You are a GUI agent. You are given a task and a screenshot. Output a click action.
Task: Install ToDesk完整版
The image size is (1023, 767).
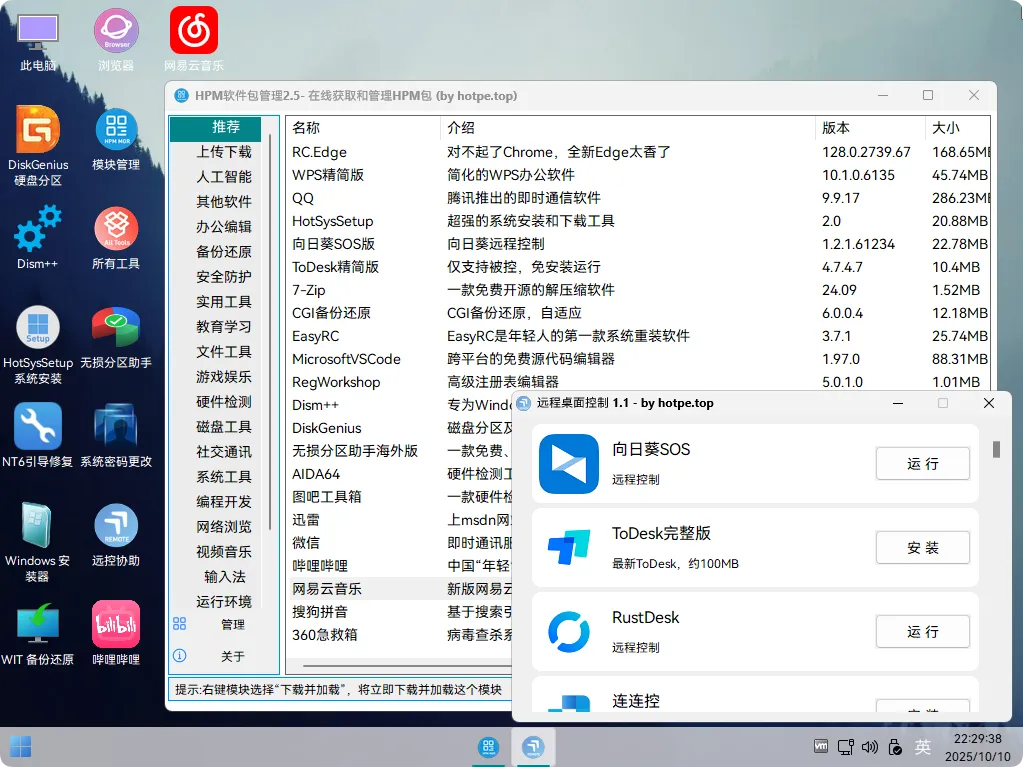(921, 547)
